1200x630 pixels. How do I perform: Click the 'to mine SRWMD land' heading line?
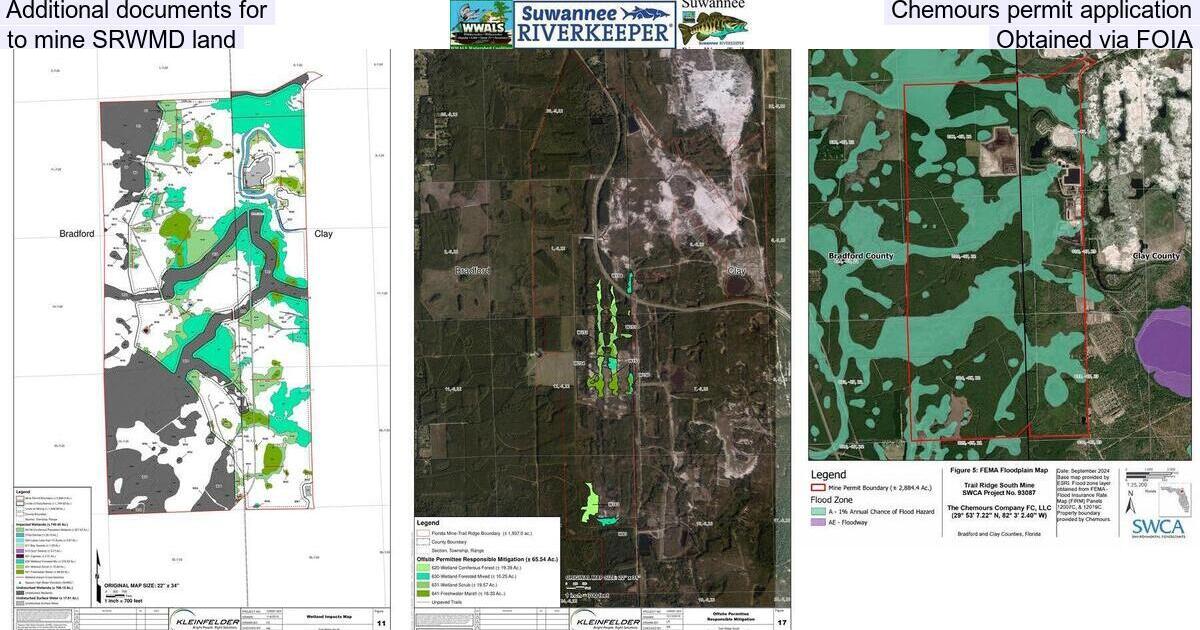[x=123, y=39]
